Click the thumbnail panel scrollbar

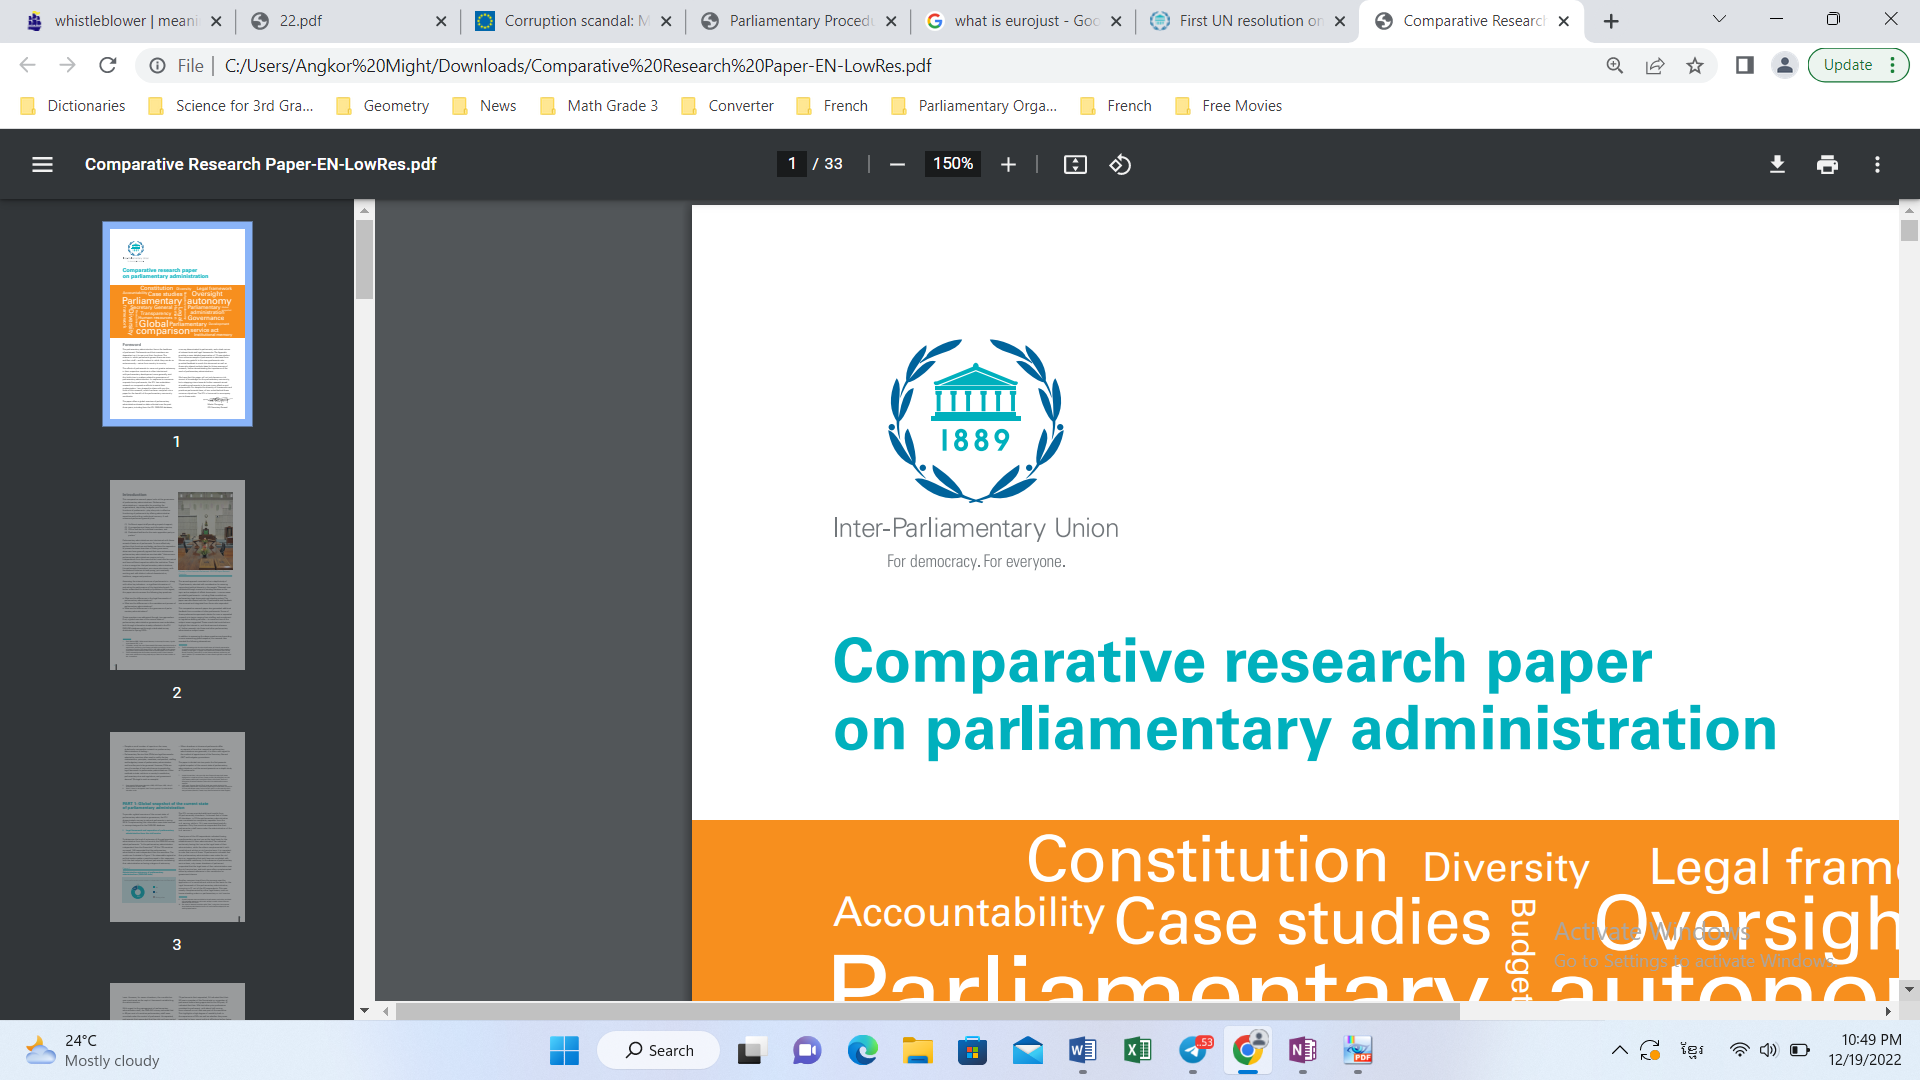[364, 260]
